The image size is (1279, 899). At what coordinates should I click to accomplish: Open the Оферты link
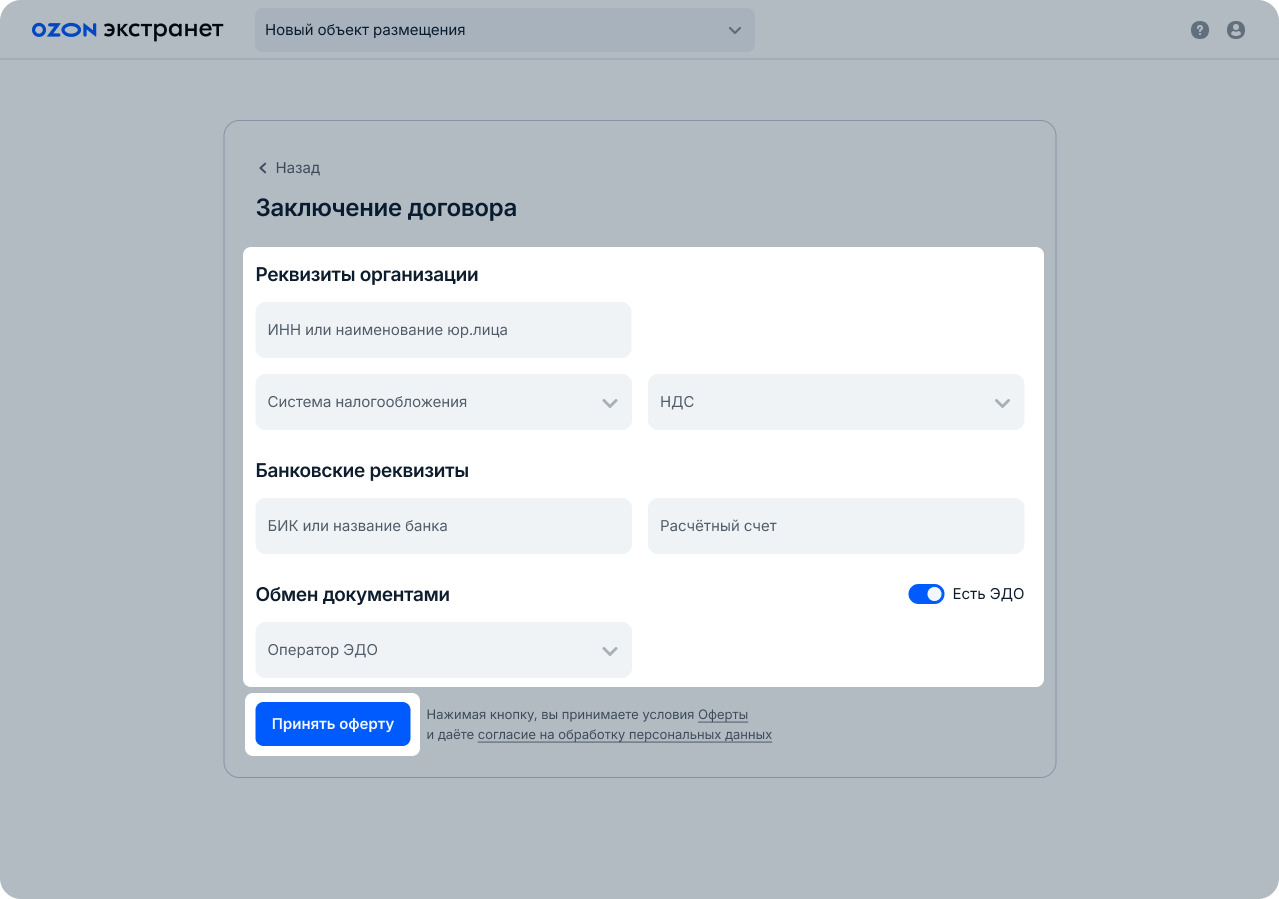tap(723, 715)
